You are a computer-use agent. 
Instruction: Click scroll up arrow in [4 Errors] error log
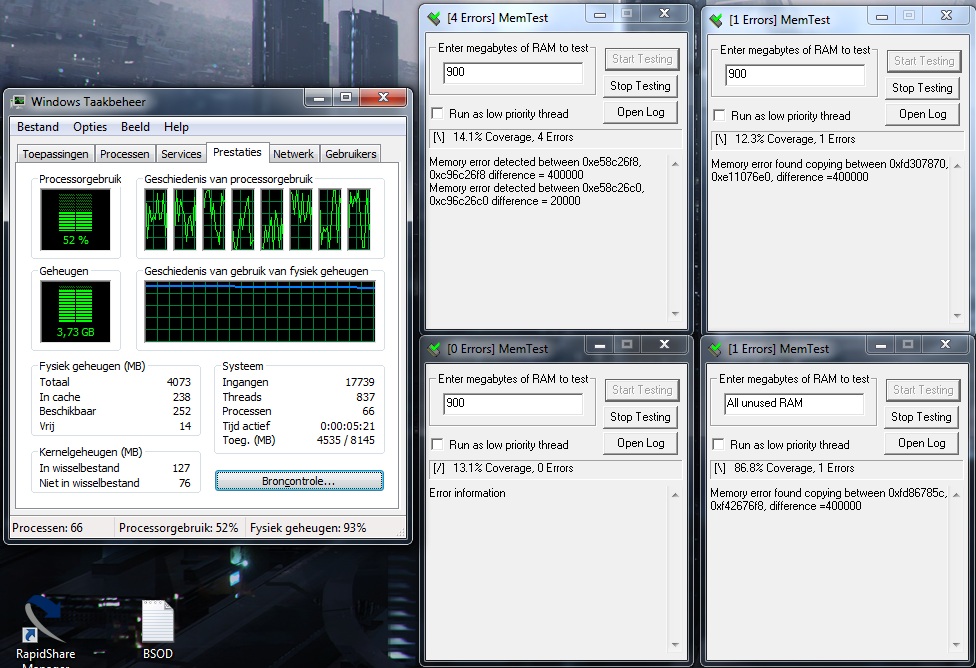pyautogui.click(x=675, y=164)
